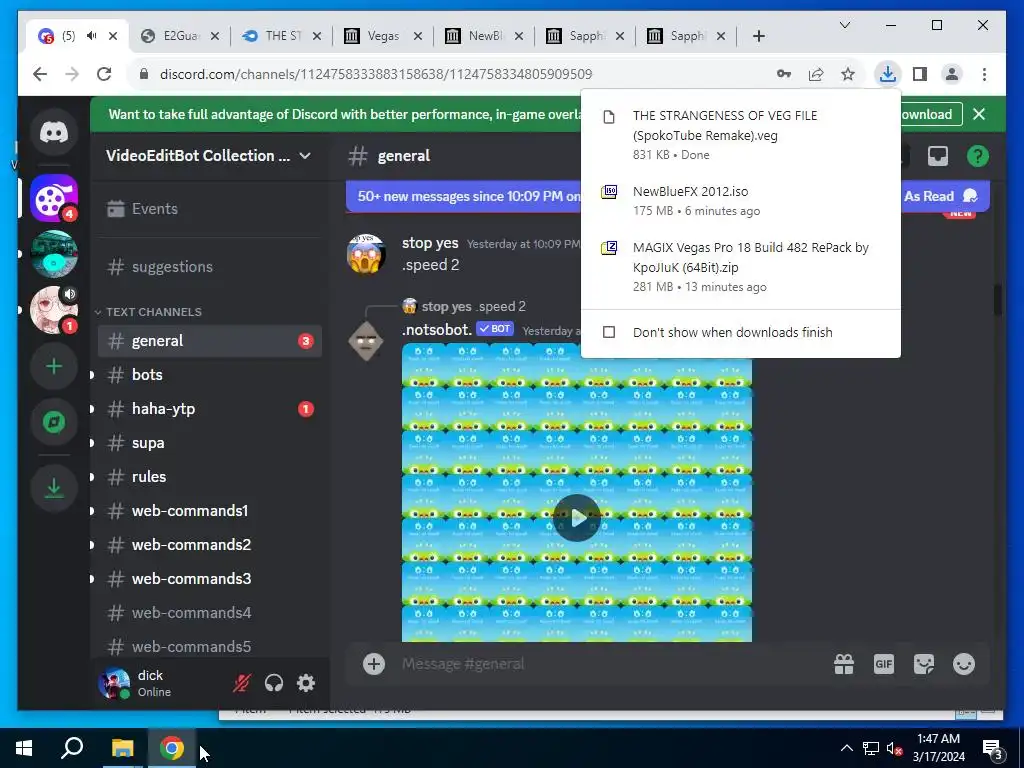Image resolution: width=1024 pixels, height=768 pixels.
Task: Open File Explorer from taskbar
Action: (x=122, y=748)
